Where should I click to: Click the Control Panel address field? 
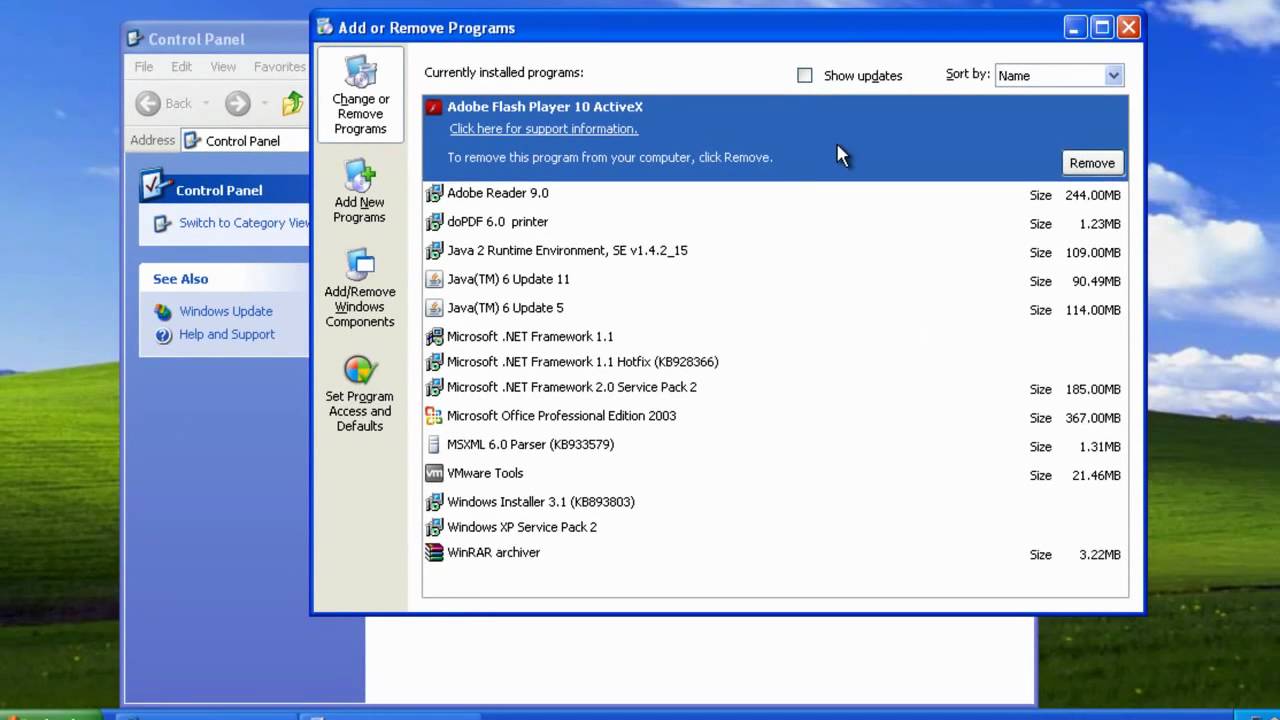pyautogui.click(x=245, y=141)
